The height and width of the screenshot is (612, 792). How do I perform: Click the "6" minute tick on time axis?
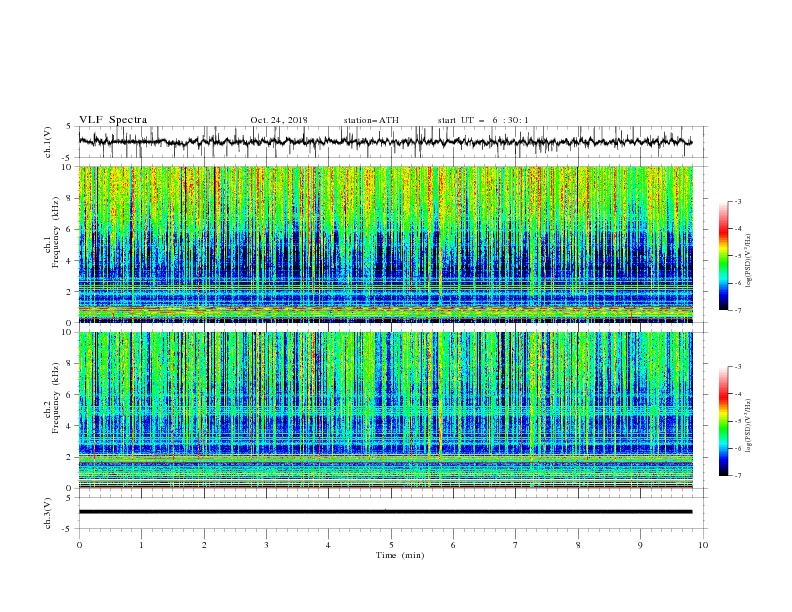tap(454, 545)
